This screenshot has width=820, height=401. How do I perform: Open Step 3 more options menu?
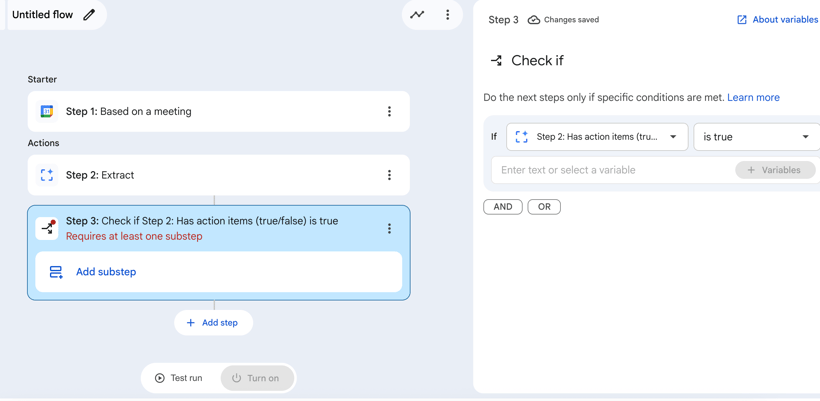(x=389, y=229)
